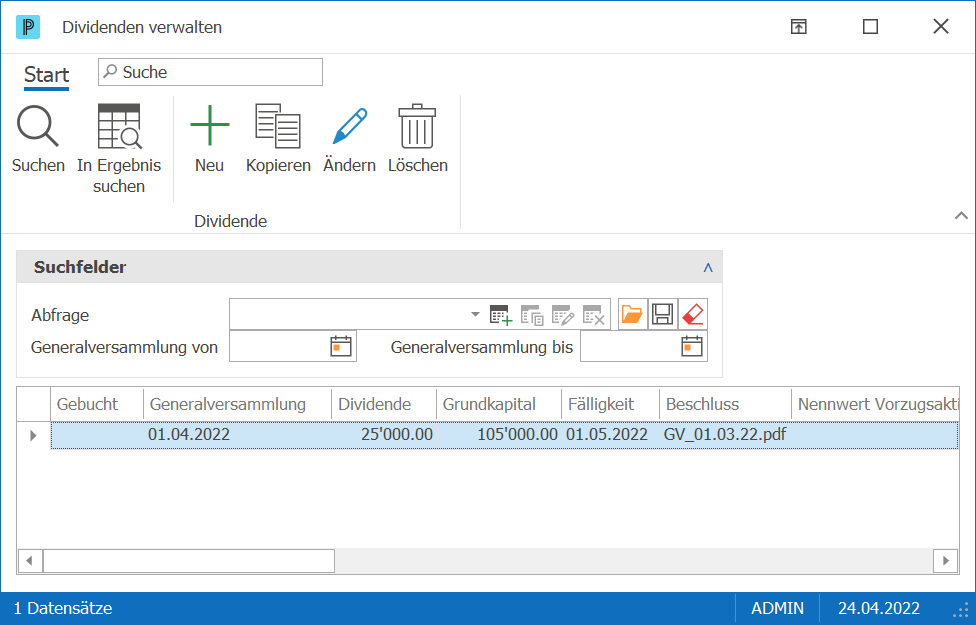Sort by the Generalversammlung column header

tap(238, 405)
